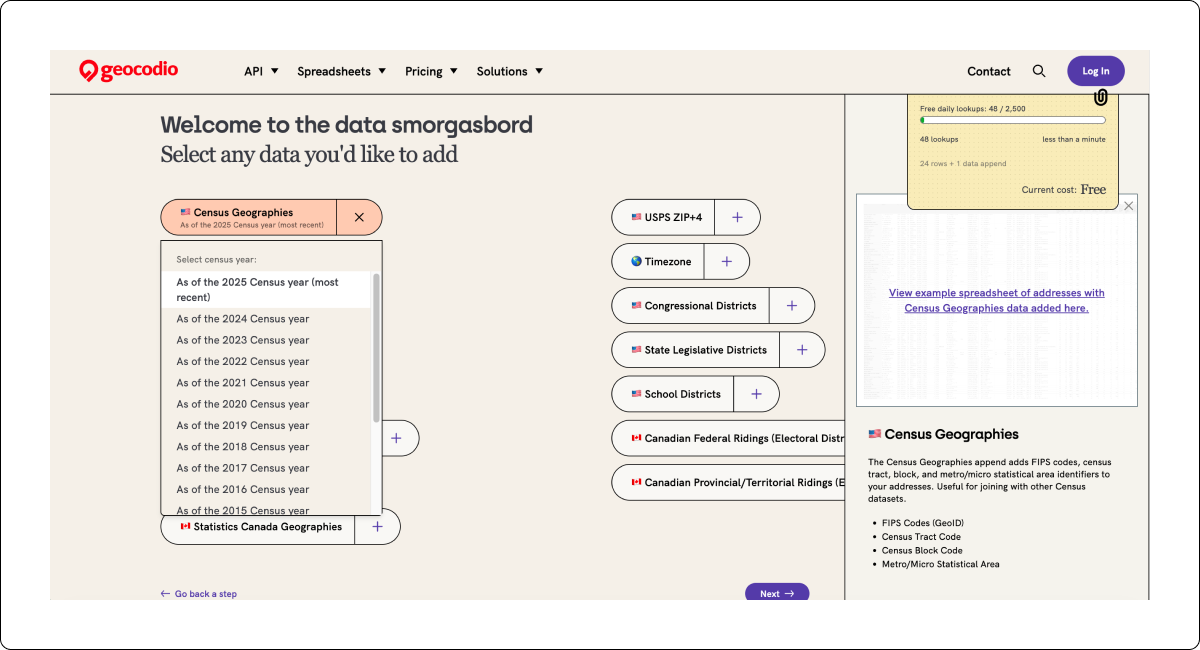Click the free daily lookups progress bar
The image size is (1200, 650).
coord(1013,120)
